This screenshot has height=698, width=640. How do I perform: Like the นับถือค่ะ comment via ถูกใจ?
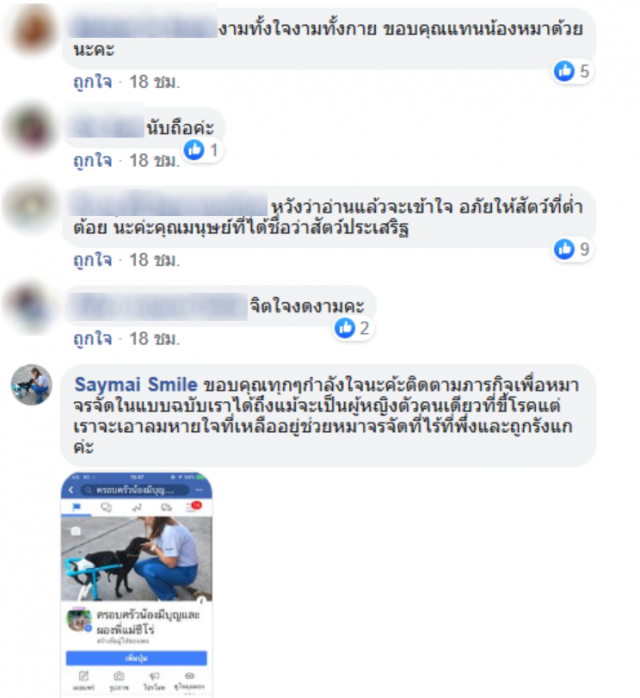tap(93, 161)
